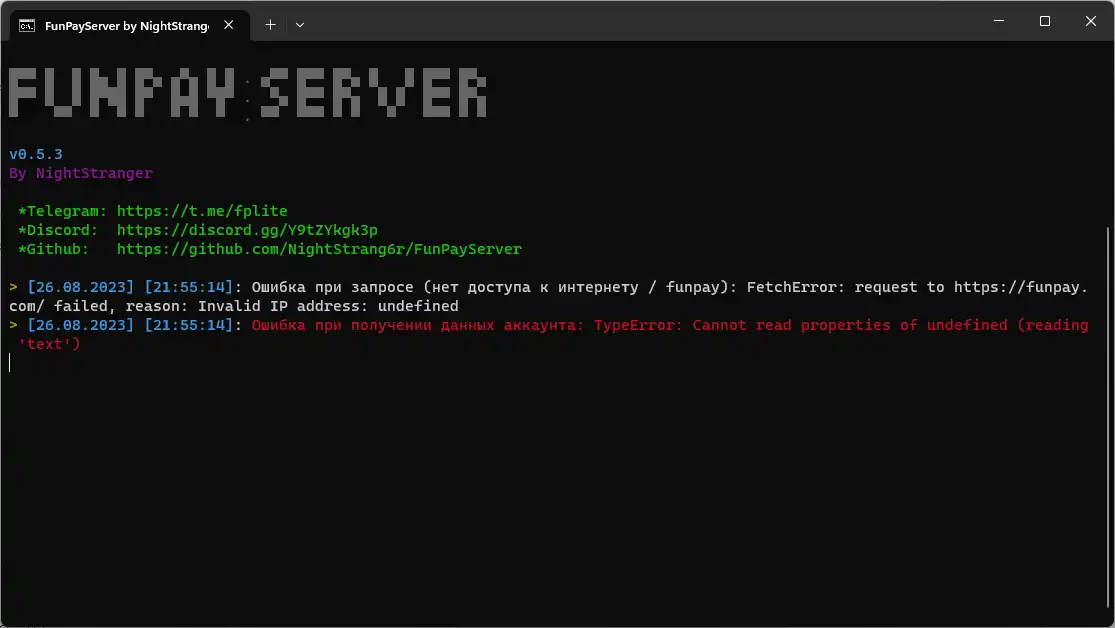Expand the new tab profile dropdown
This screenshot has height=628, width=1115.
point(300,25)
